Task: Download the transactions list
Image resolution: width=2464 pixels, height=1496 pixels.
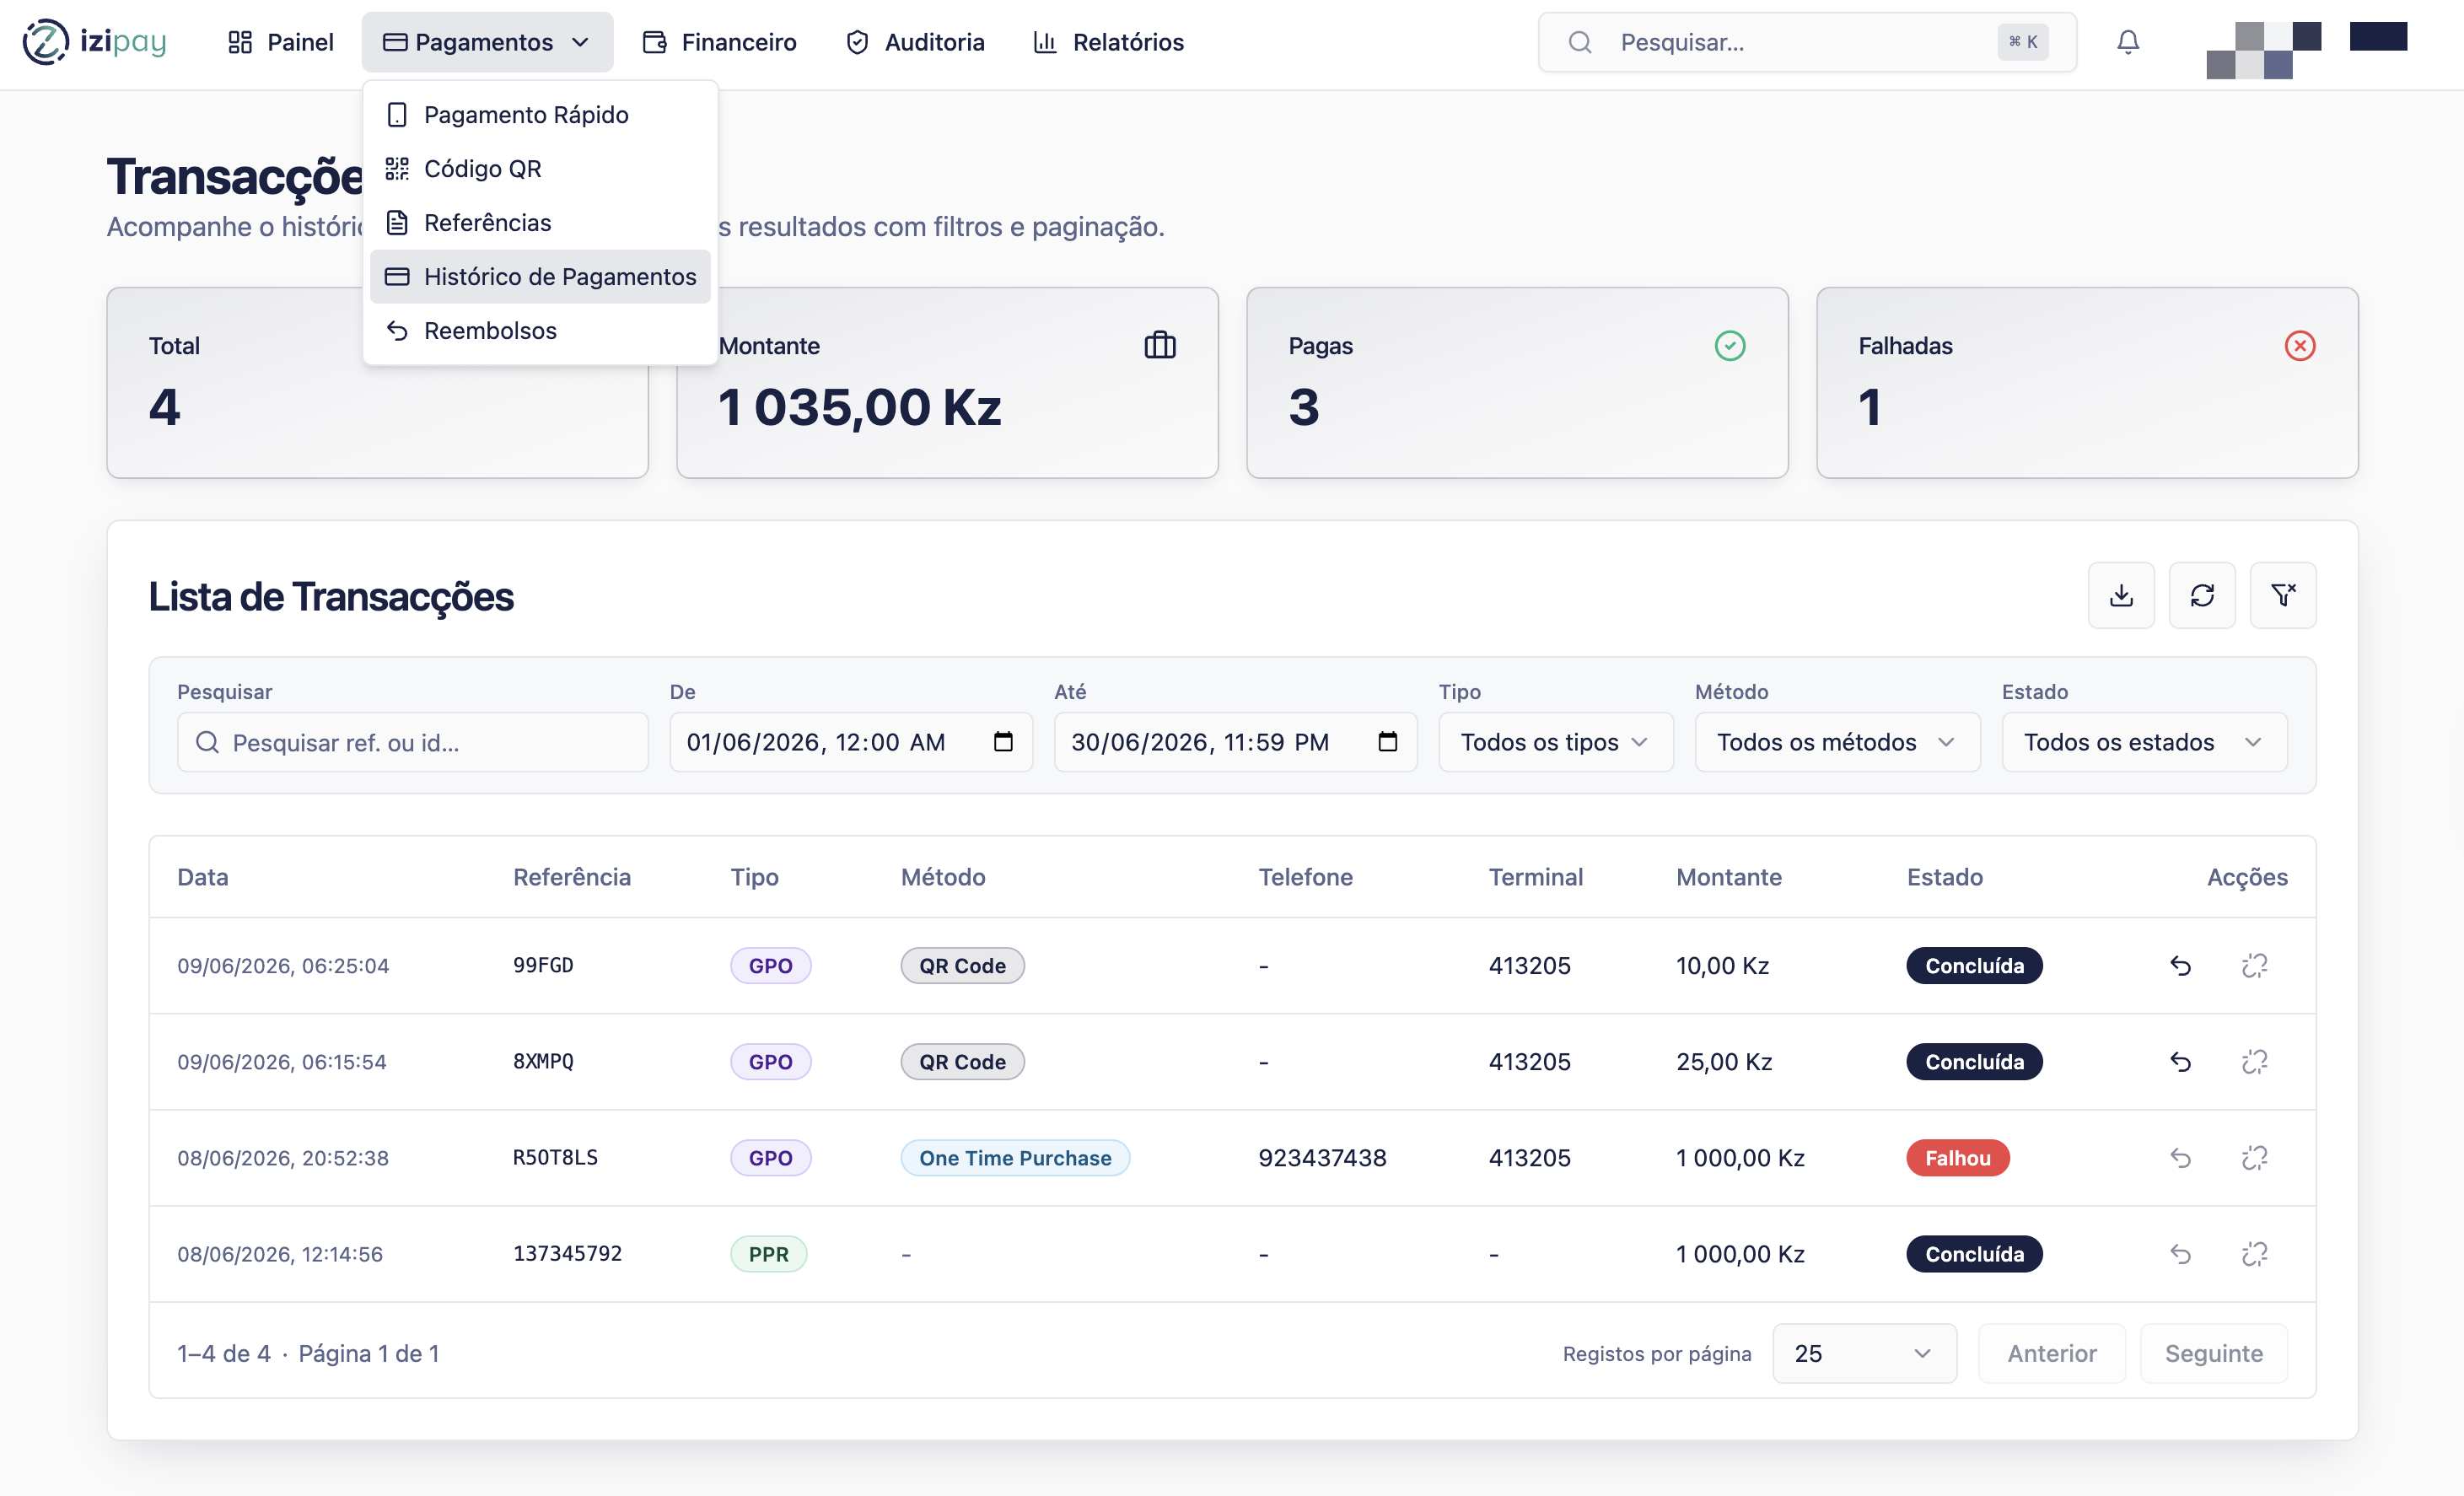Action: 2121,596
